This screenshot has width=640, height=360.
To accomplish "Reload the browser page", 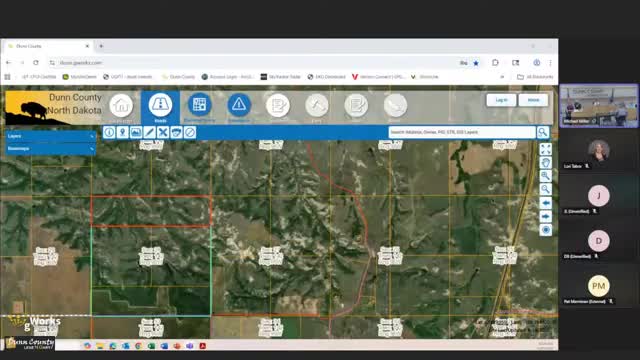I will pos(36,62).
